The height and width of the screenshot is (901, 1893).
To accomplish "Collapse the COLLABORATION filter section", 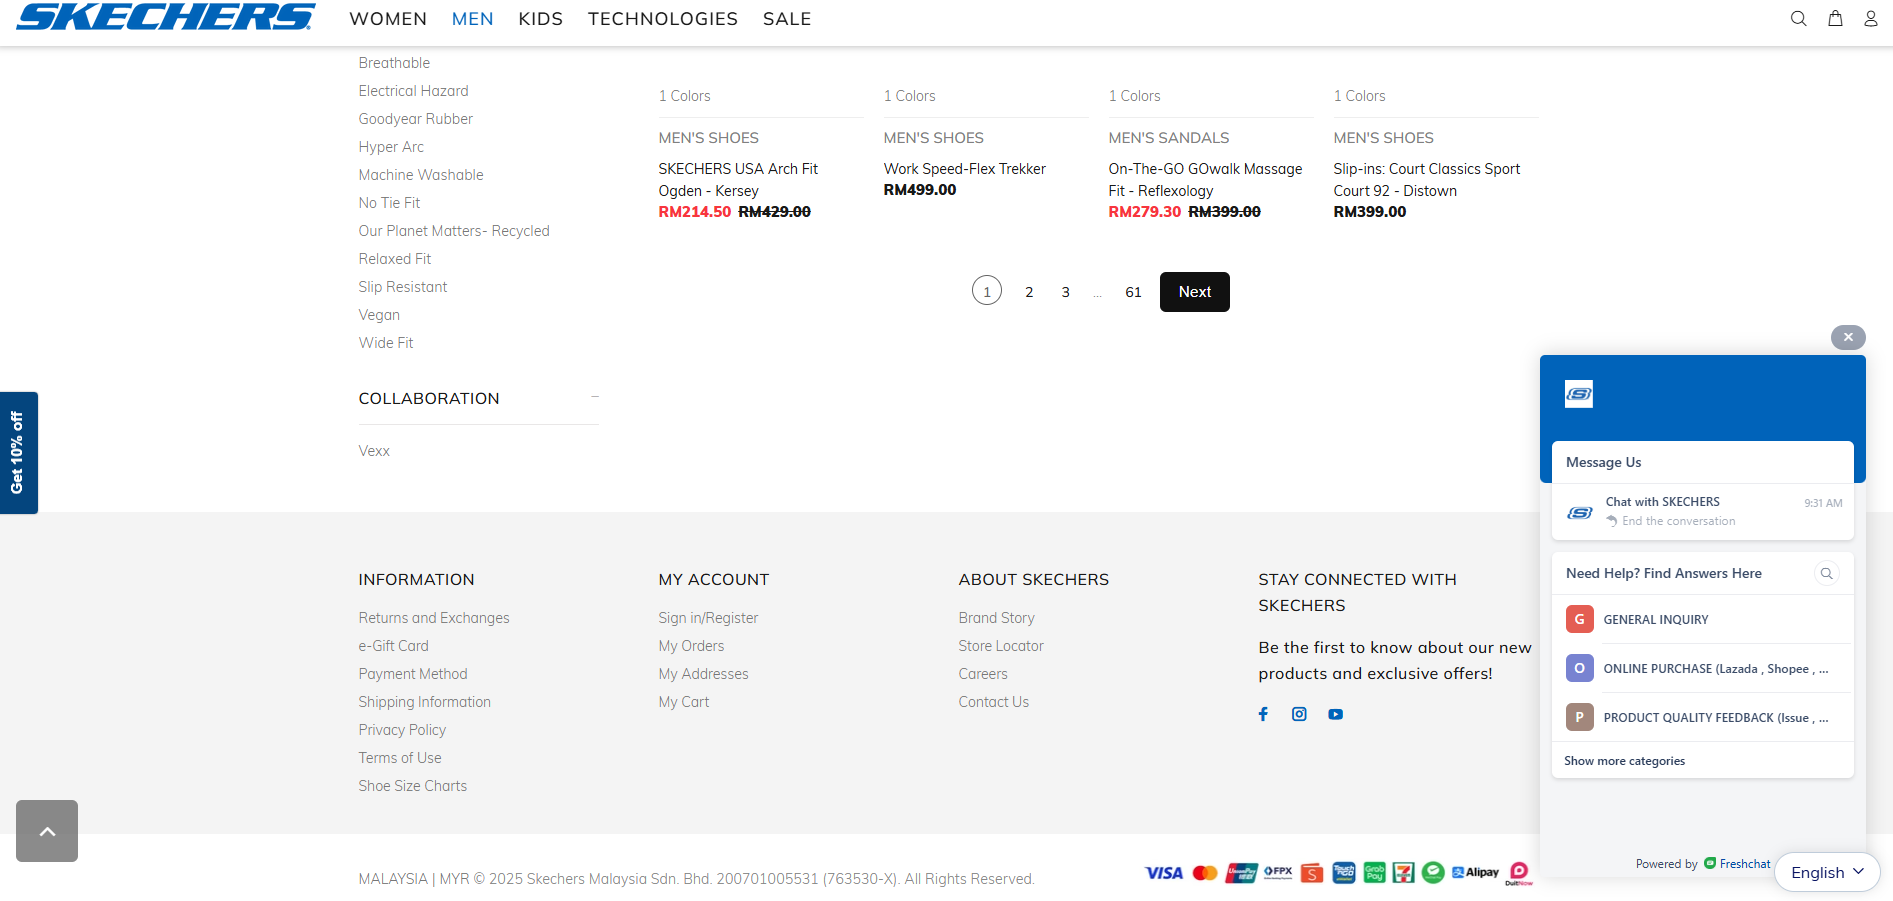I will (x=595, y=397).
